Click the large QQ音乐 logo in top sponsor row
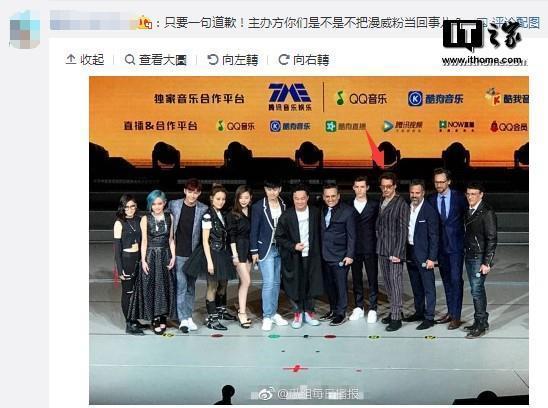This screenshot has height=408, width=548. [361, 98]
